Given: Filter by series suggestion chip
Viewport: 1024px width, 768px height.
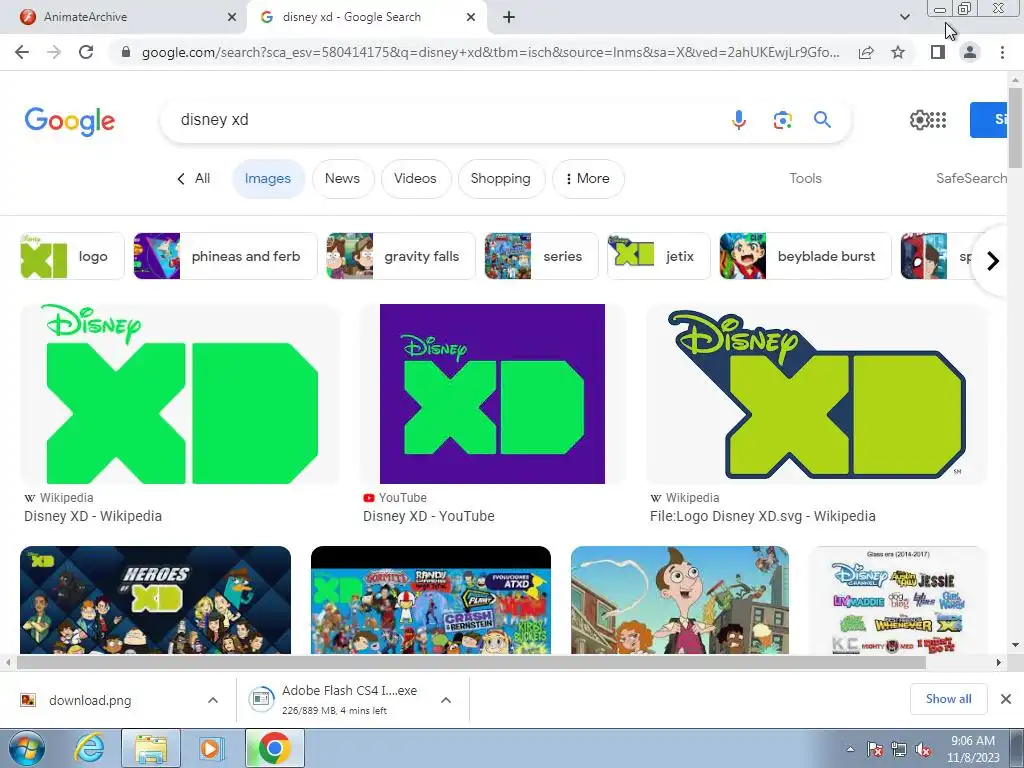Looking at the screenshot, I should pyautogui.click(x=541, y=256).
